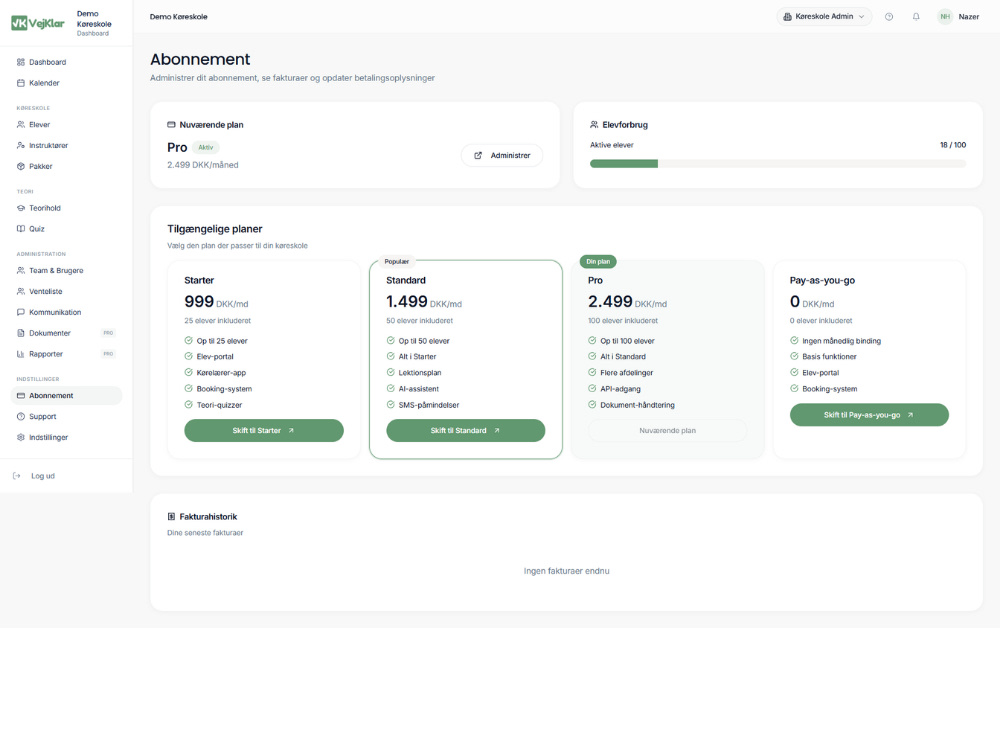Click the Ingen månedlig binding checkmark
This screenshot has width=1000, height=750.
(x=794, y=341)
